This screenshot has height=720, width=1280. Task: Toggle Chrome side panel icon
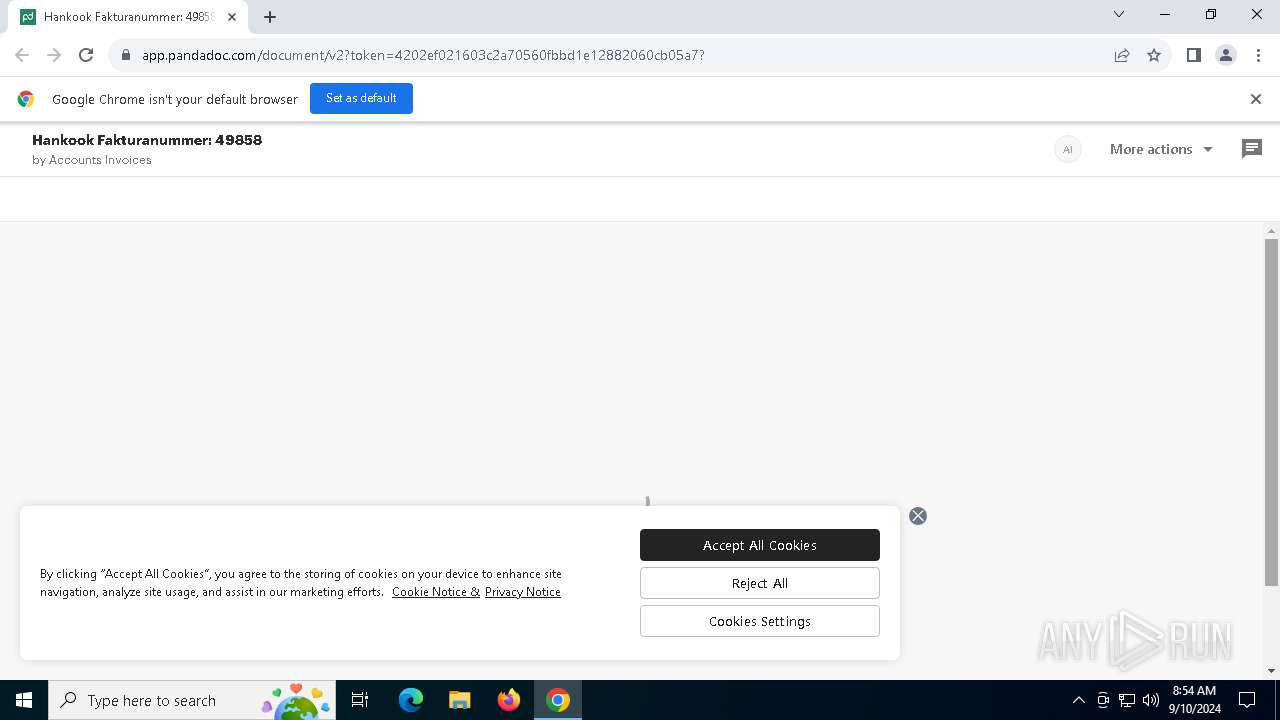tap(1193, 55)
